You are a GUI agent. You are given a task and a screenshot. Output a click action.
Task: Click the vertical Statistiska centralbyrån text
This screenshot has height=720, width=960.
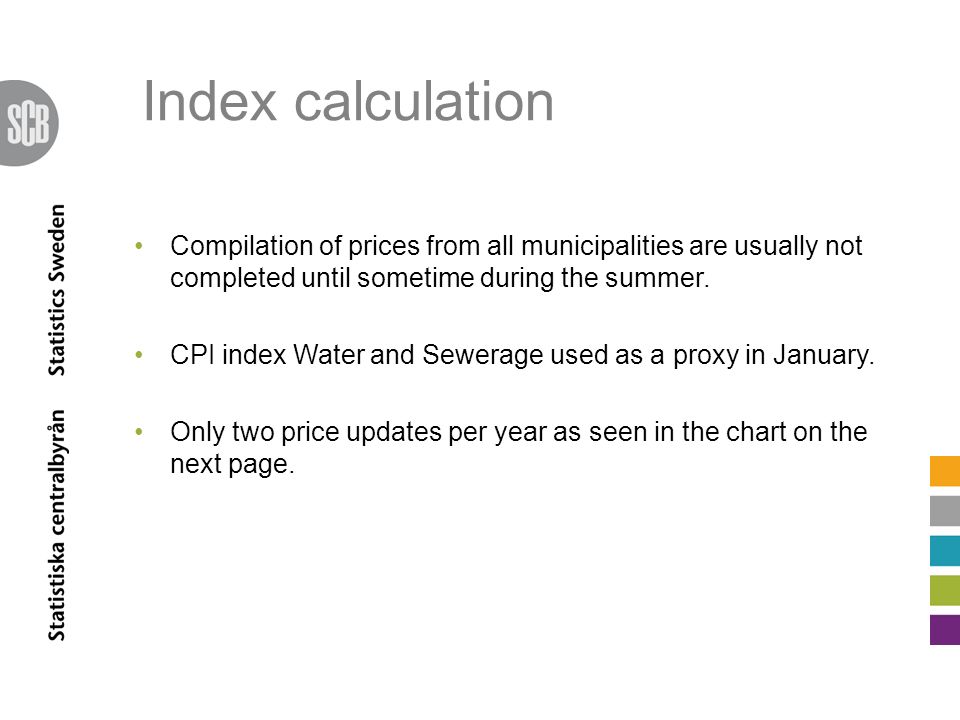(56, 525)
